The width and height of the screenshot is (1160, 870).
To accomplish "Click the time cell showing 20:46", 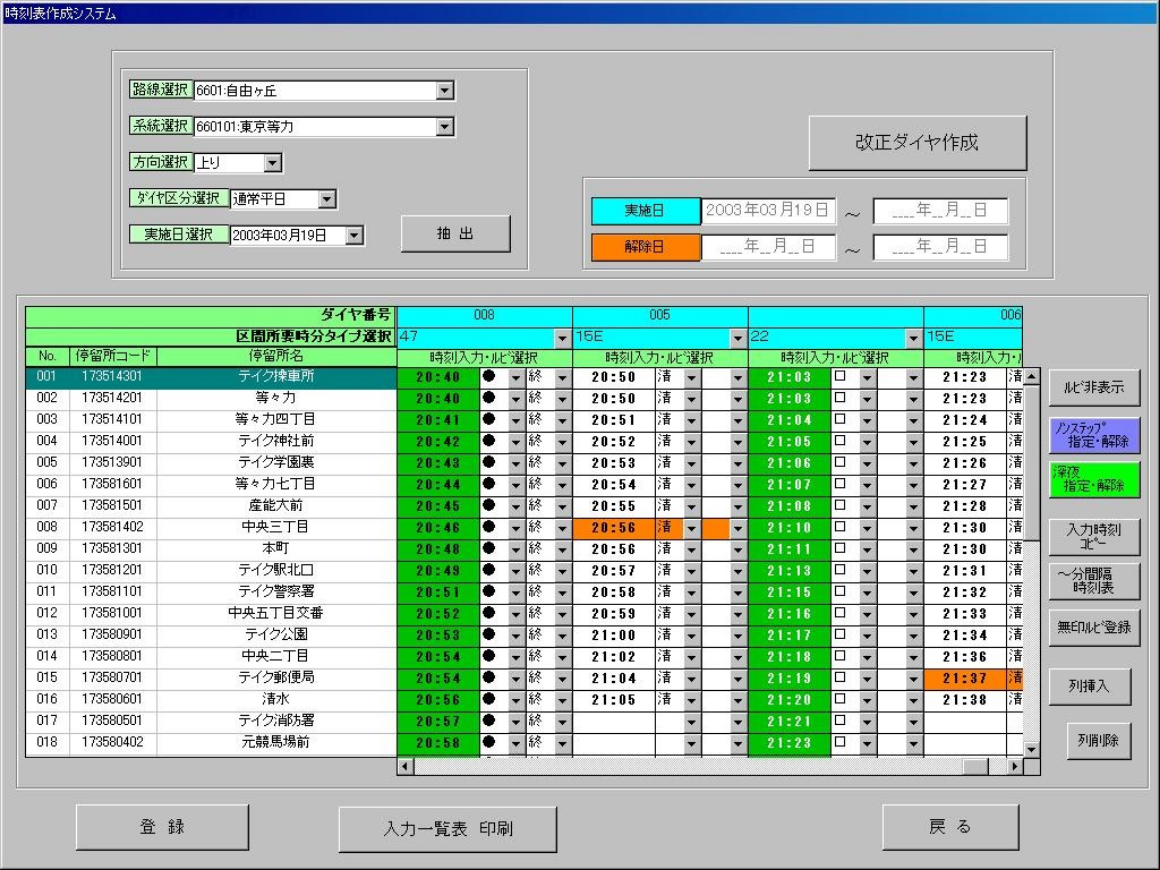I will pos(438,528).
